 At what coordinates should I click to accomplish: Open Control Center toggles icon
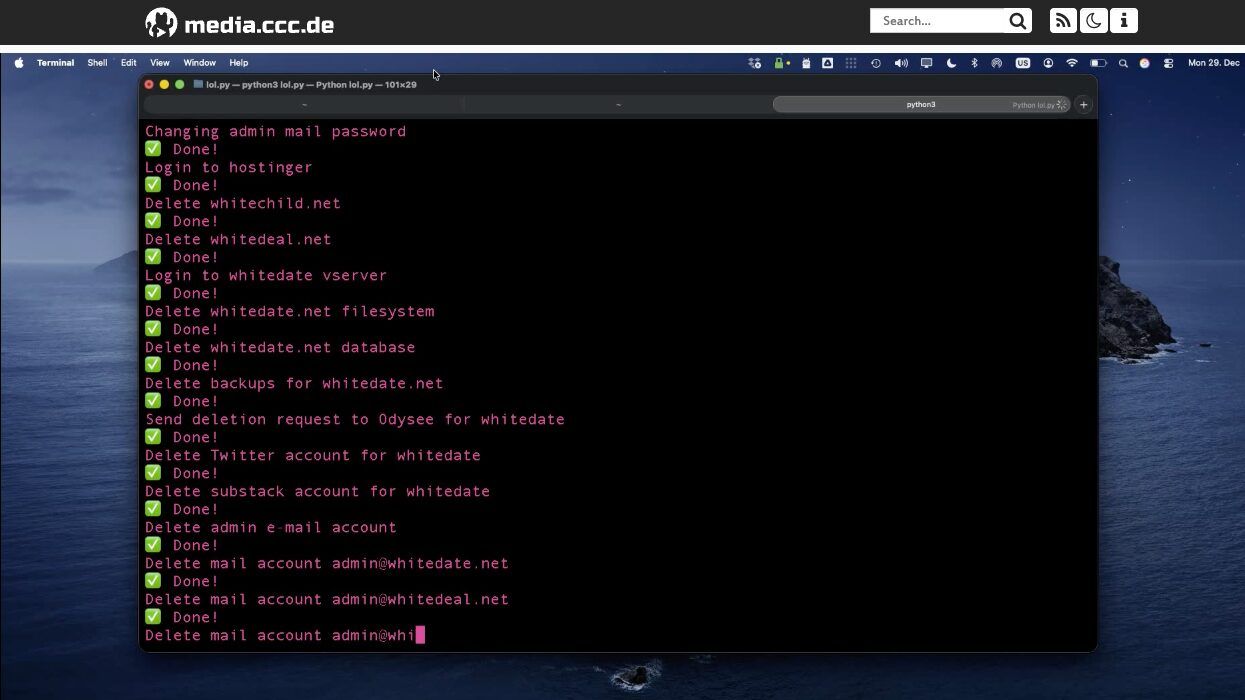[x=1168, y=63]
